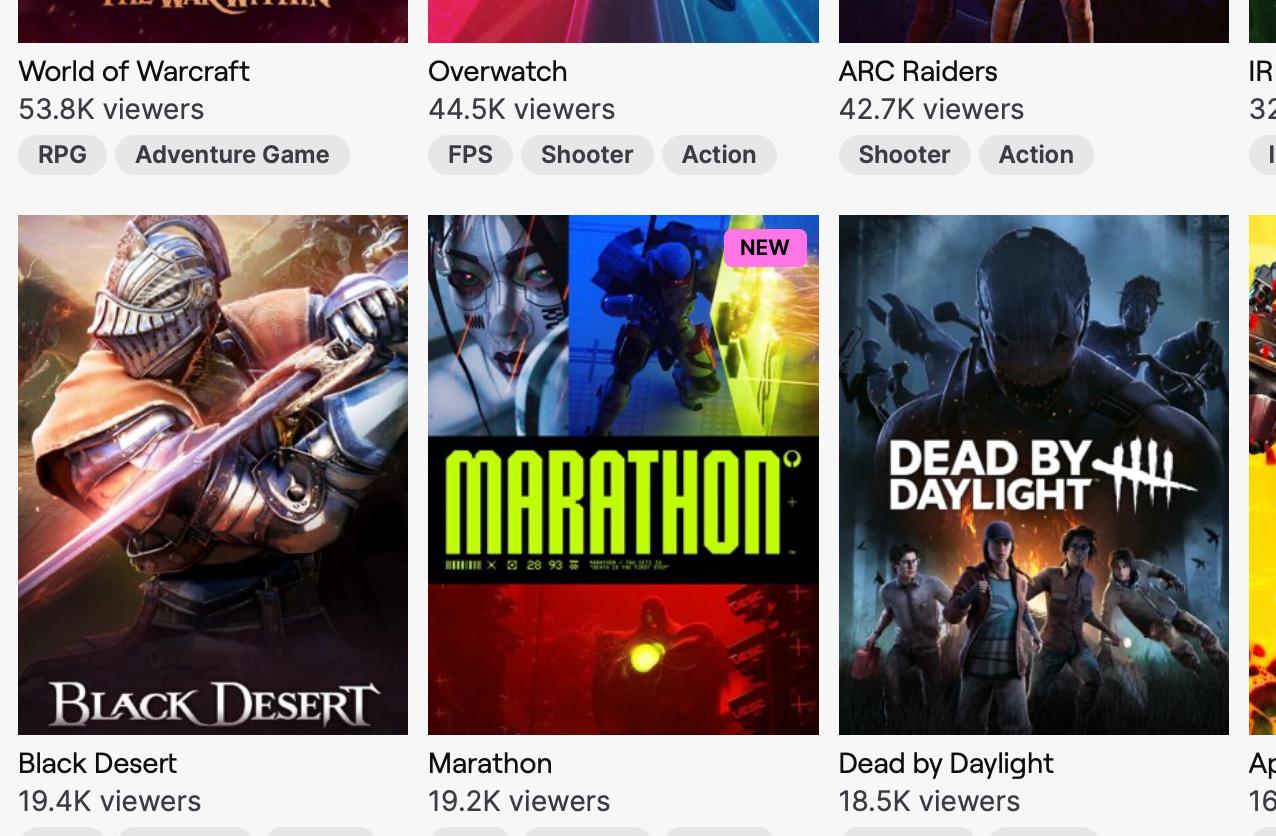Open the Overwatch cover thumbnail

623,21
